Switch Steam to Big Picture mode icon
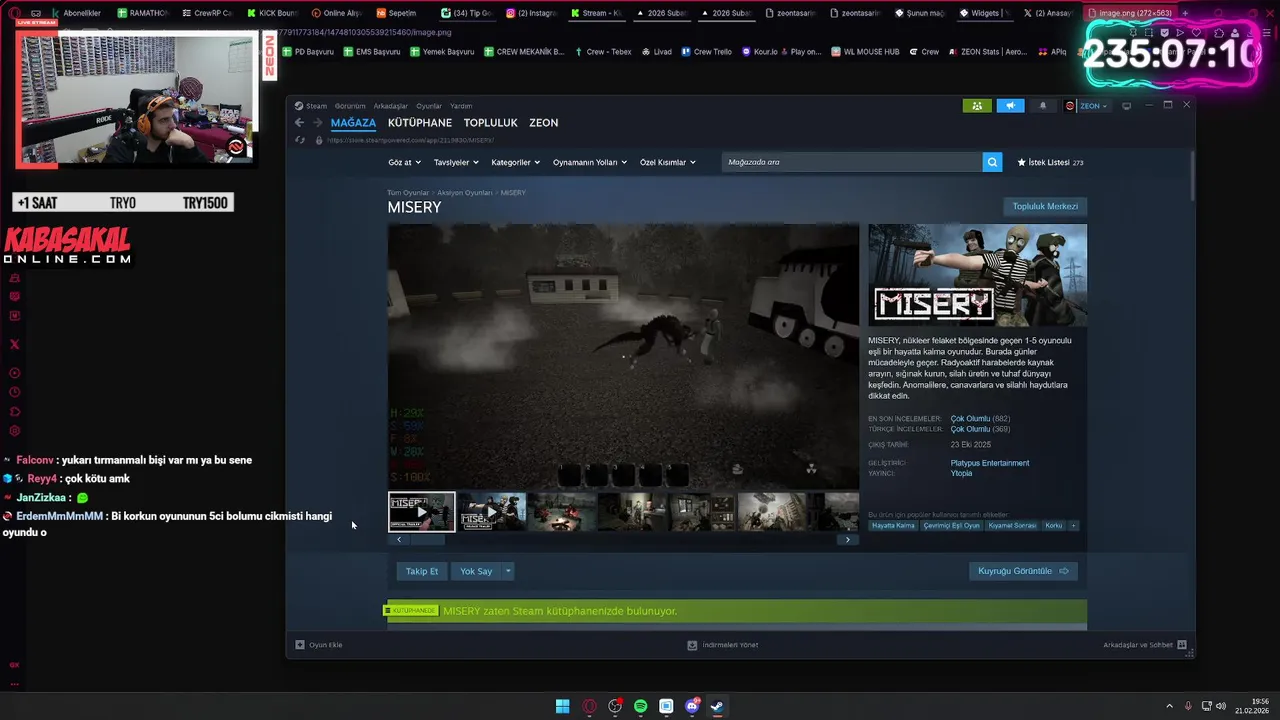The image size is (1280, 720). 1127,106
